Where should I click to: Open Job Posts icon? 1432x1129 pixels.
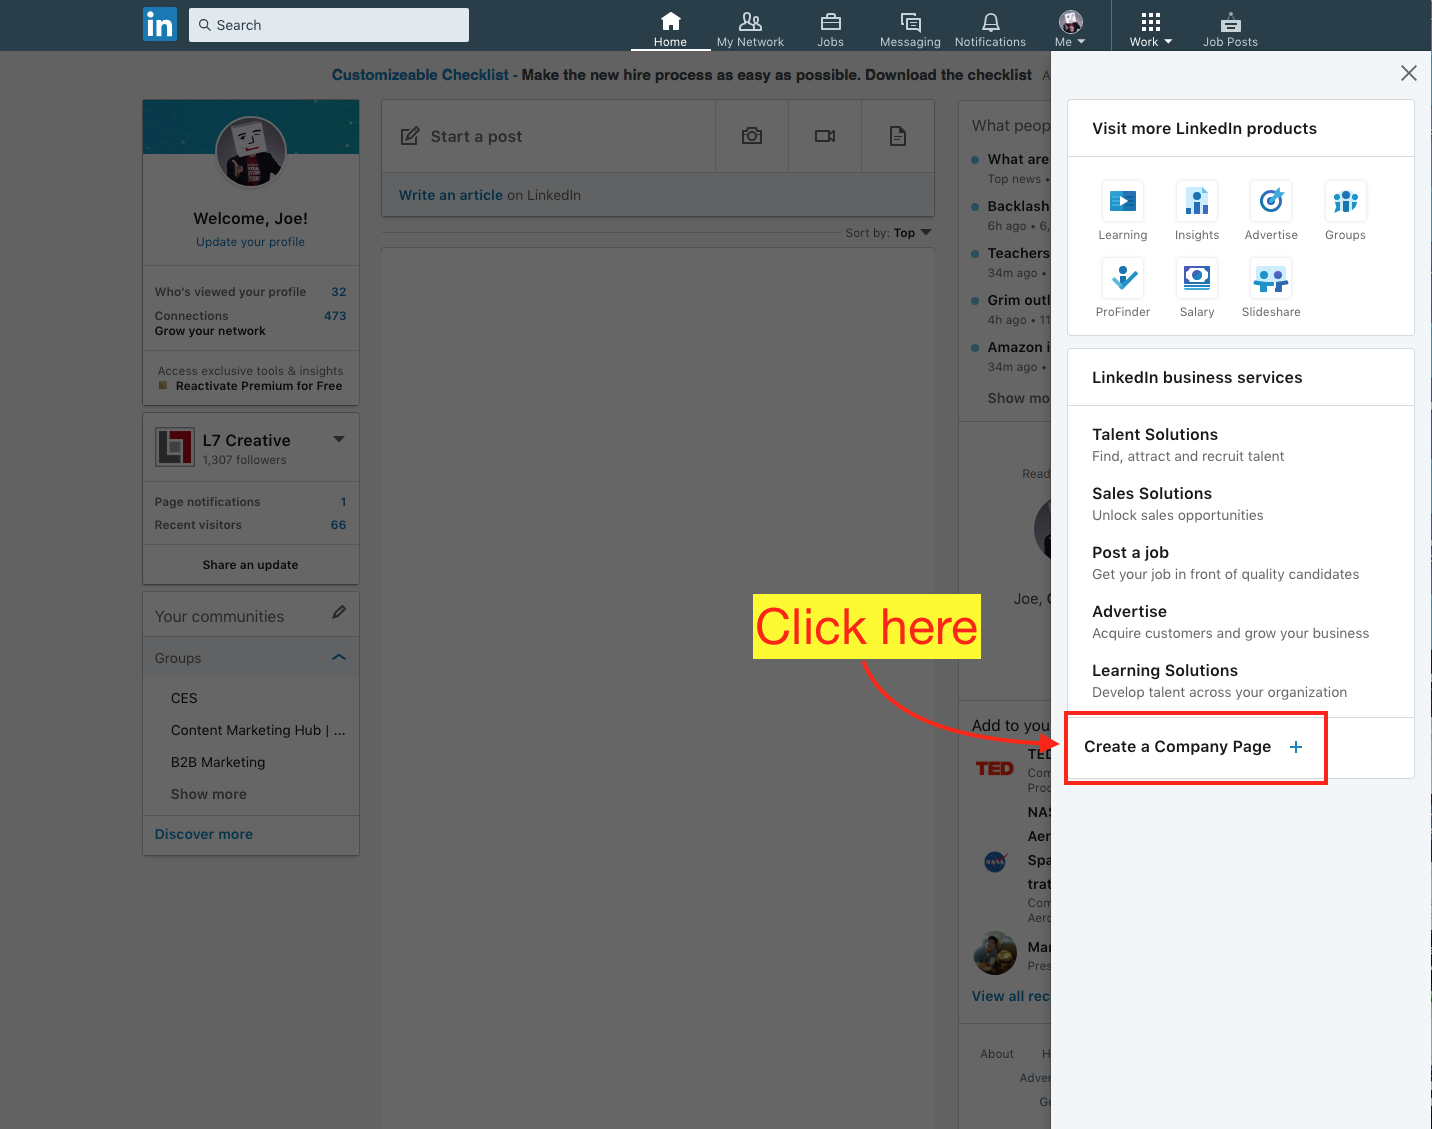click(1230, 29)
